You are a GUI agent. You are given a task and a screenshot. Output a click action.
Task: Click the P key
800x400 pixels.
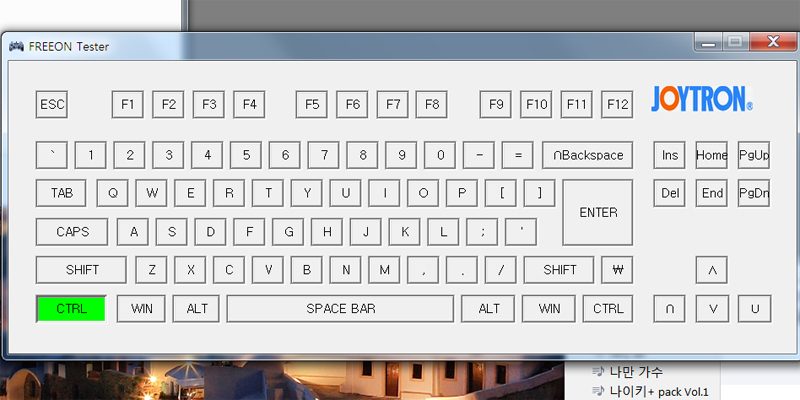click(x=462, y=193)
